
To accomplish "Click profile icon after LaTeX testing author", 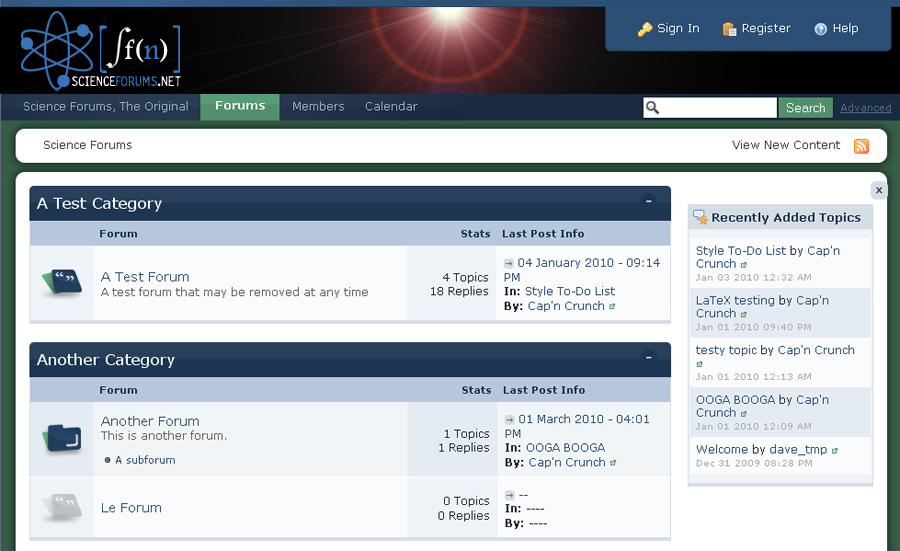I will point(743,315).
